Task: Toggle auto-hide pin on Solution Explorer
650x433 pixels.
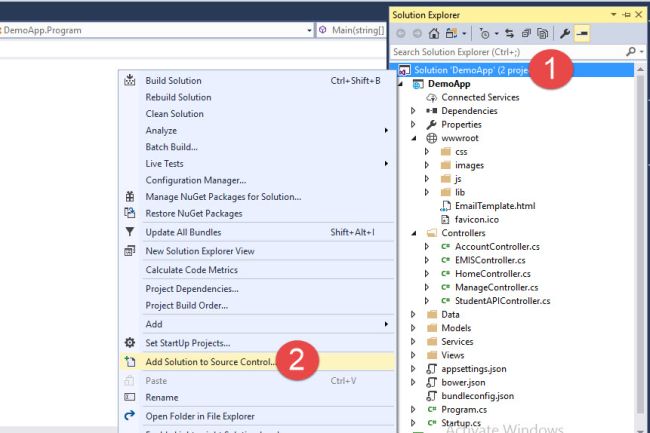Action: click(x=626, y=15)
